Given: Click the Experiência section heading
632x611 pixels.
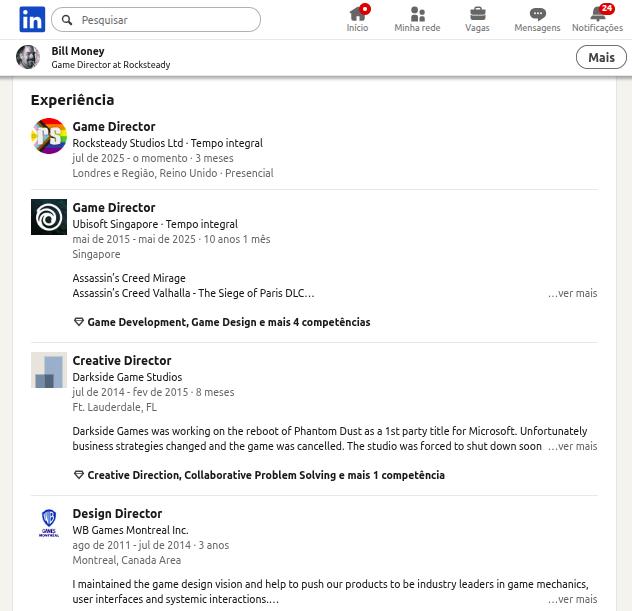Looking at the screenshot, I should click(73, 100).
